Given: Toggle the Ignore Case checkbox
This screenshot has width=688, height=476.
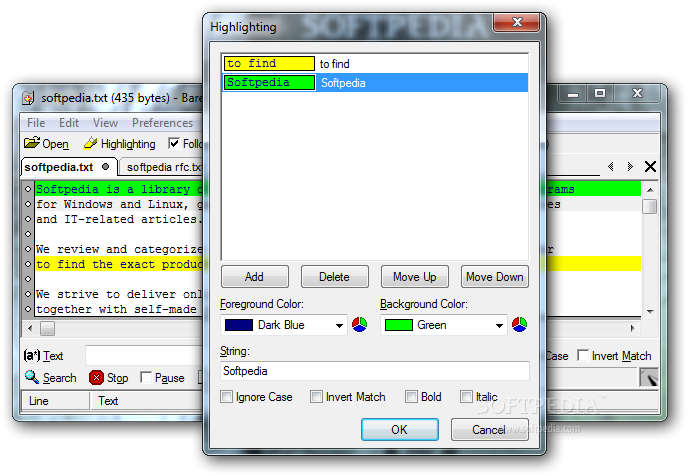Looking at the screenshot, I should (x=226, y=397).
